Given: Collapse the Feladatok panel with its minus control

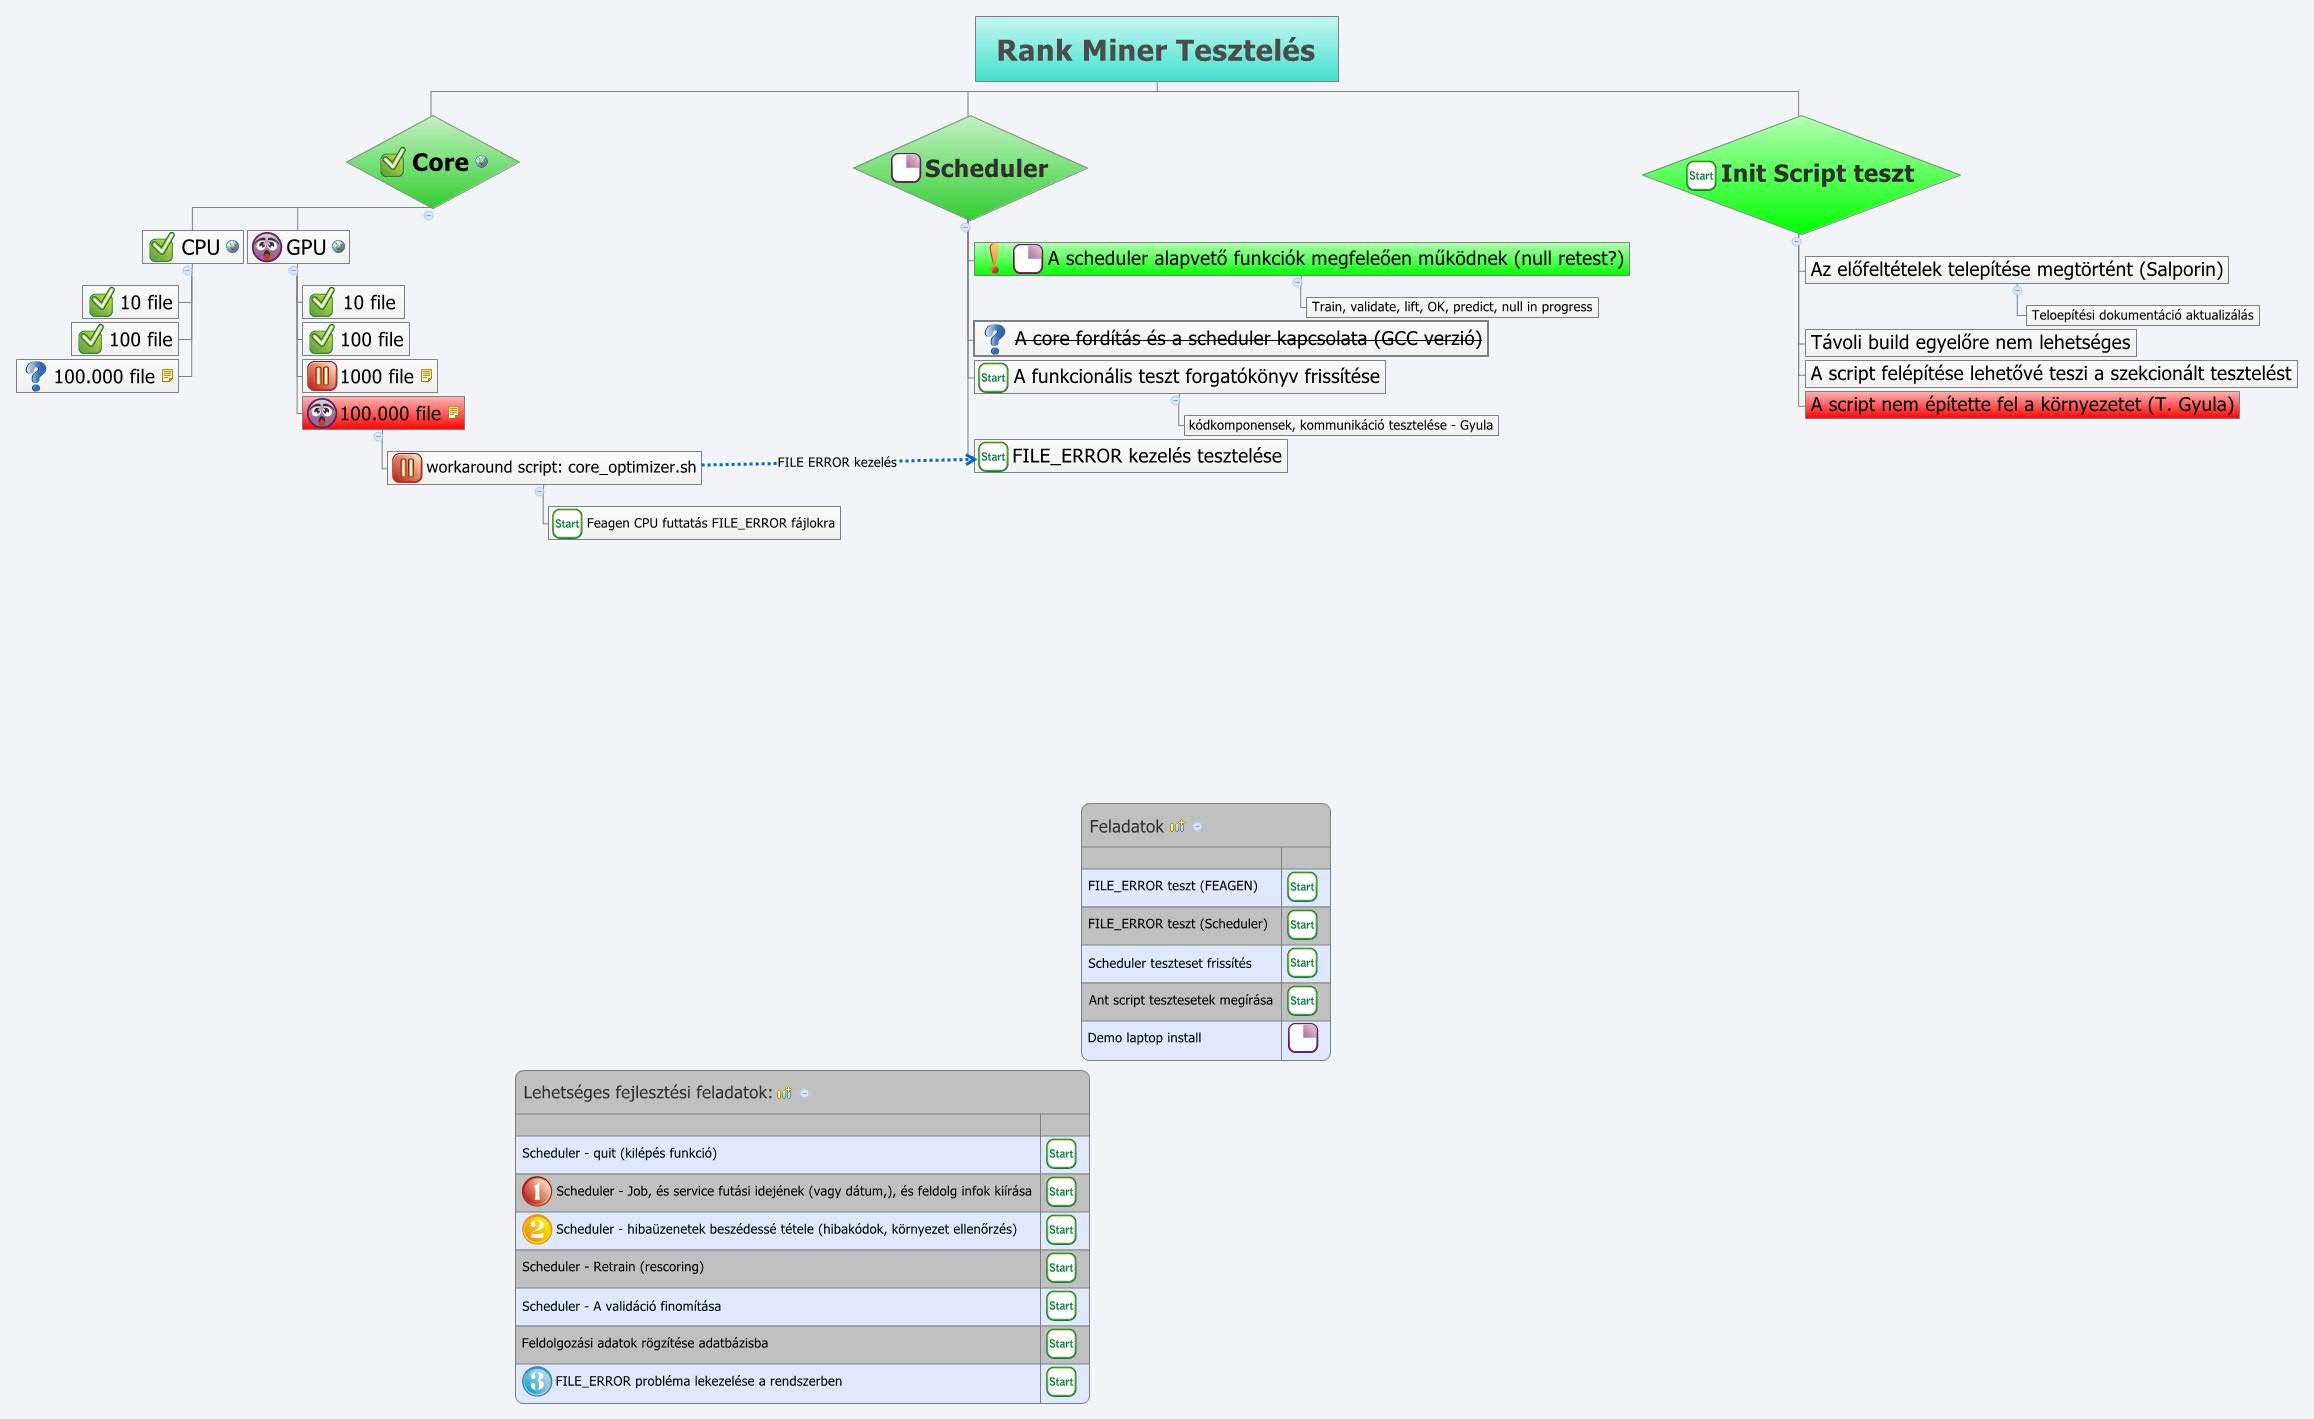Looking at the screenshot, I should 1197,826.
